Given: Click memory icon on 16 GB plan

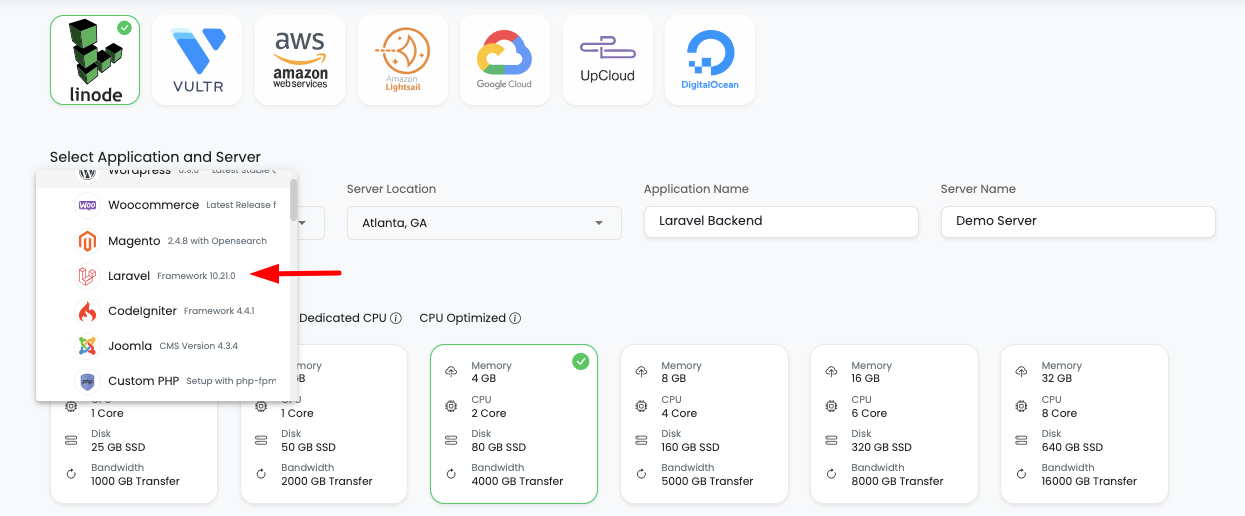Looking at the screenshot, I should [x=831, y=372].
